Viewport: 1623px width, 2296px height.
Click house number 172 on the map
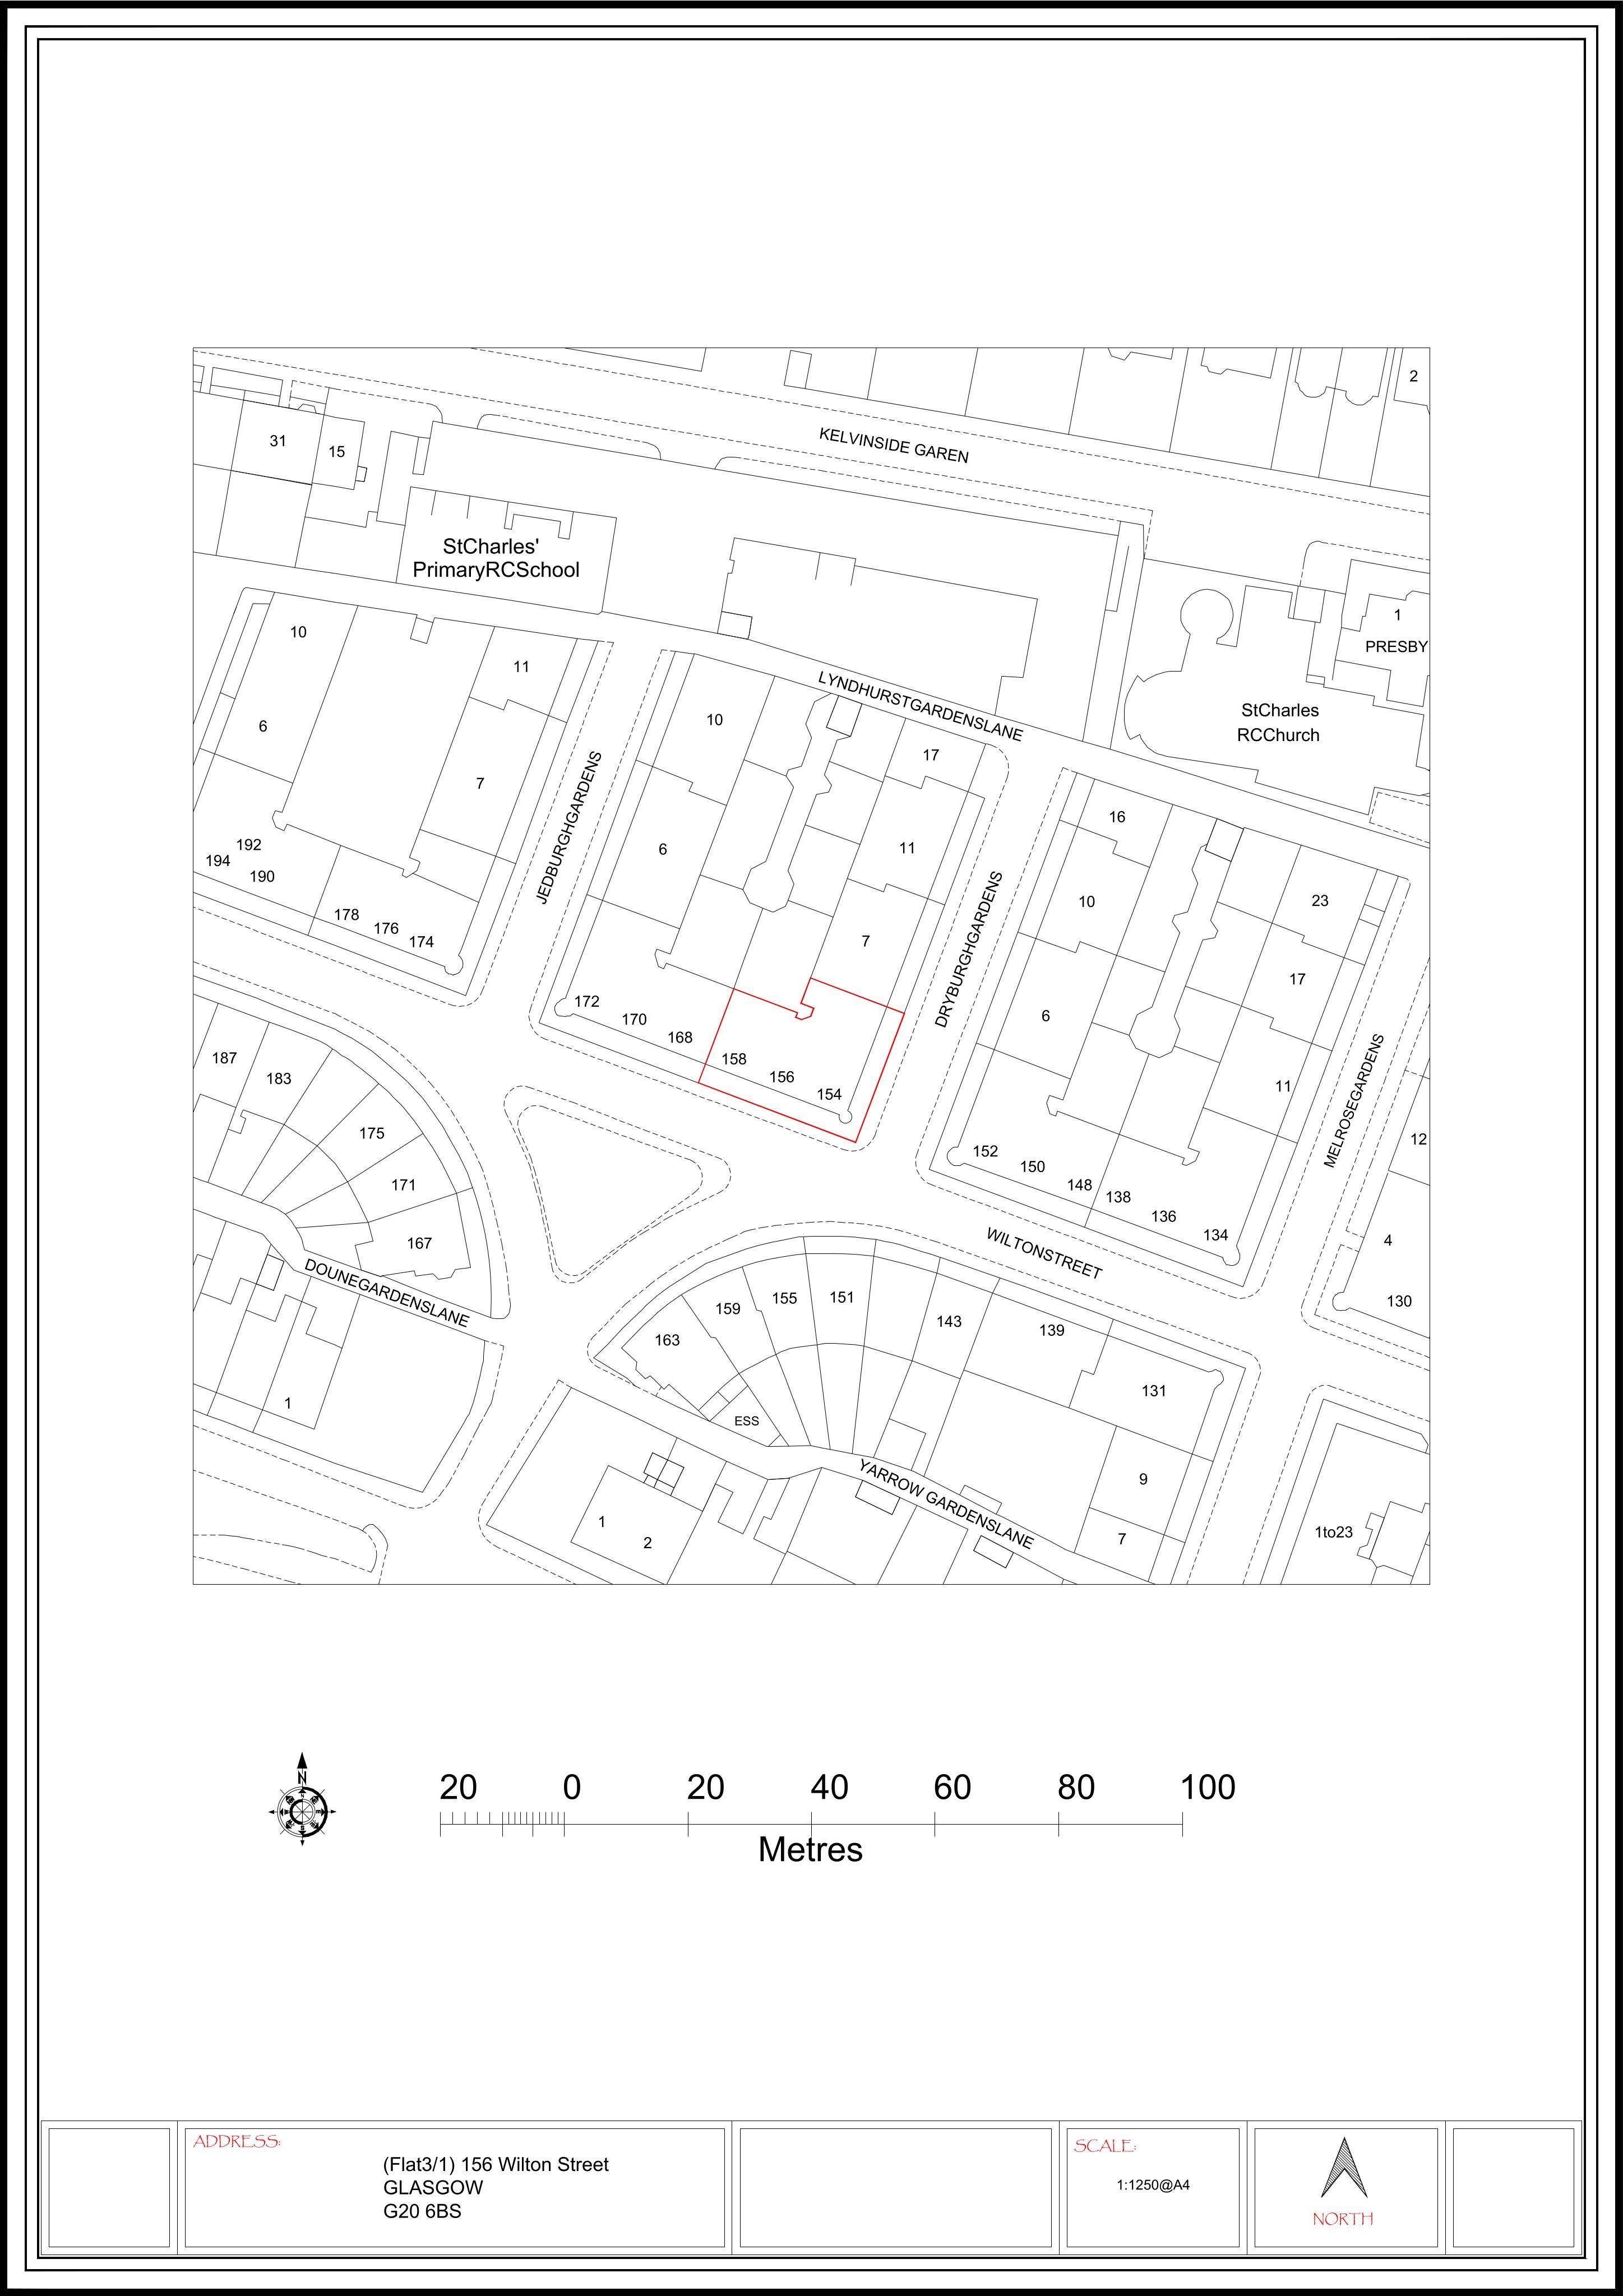587,1001
